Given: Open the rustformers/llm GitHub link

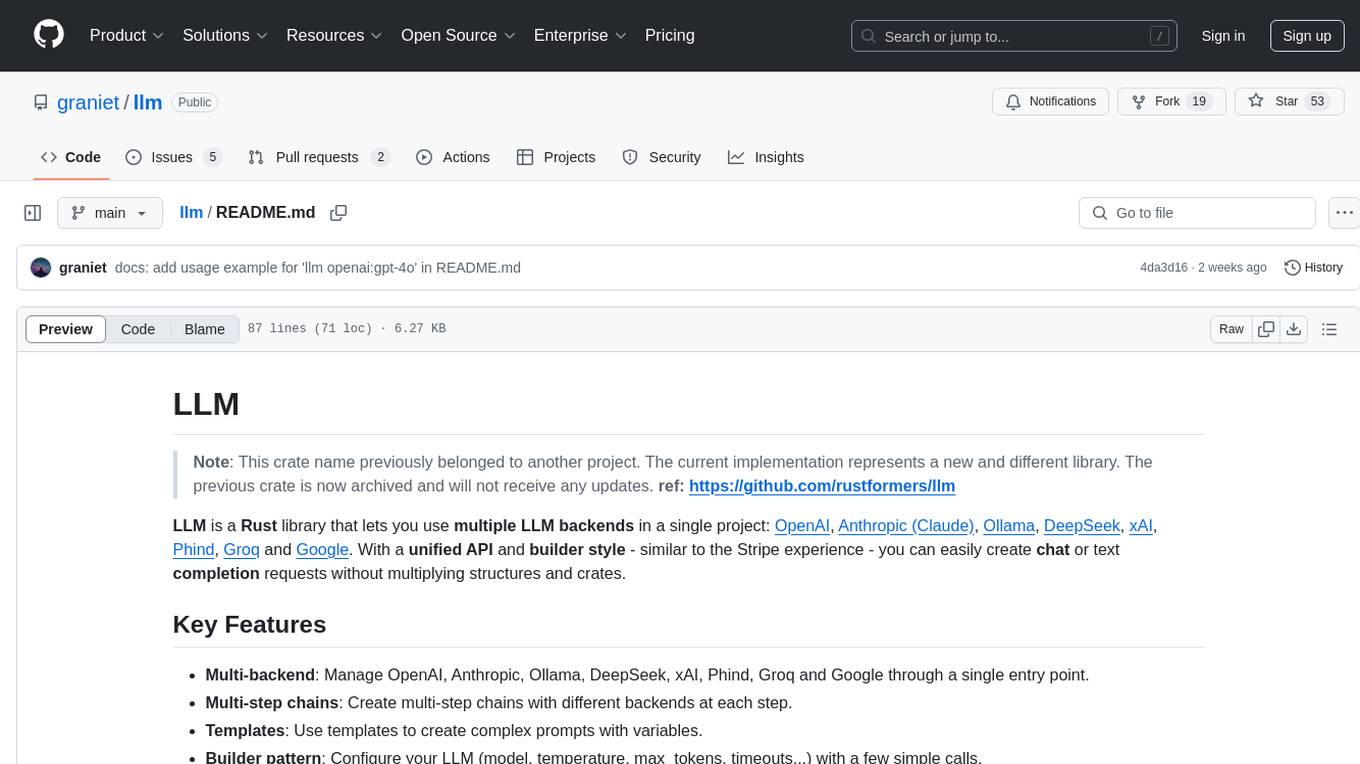Looking at the screenshot, I should [x=822, y=486].
